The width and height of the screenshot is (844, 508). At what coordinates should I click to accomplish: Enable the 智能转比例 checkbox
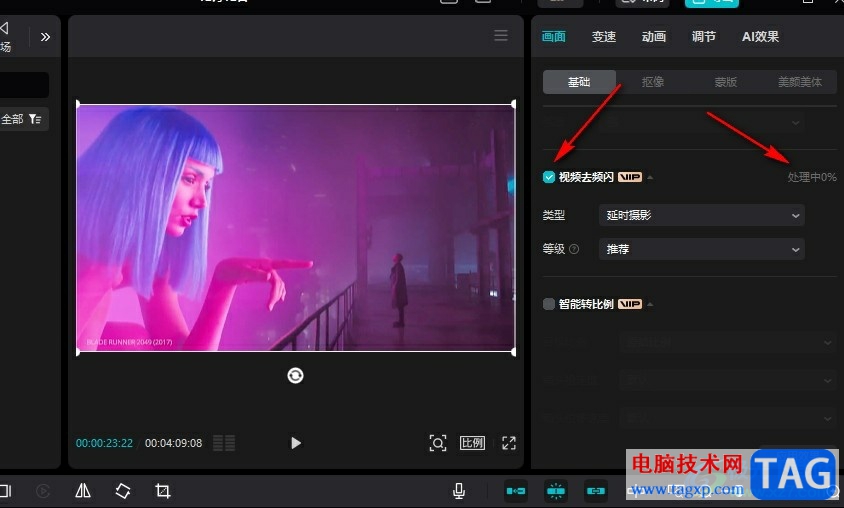[x=548, y=304]
